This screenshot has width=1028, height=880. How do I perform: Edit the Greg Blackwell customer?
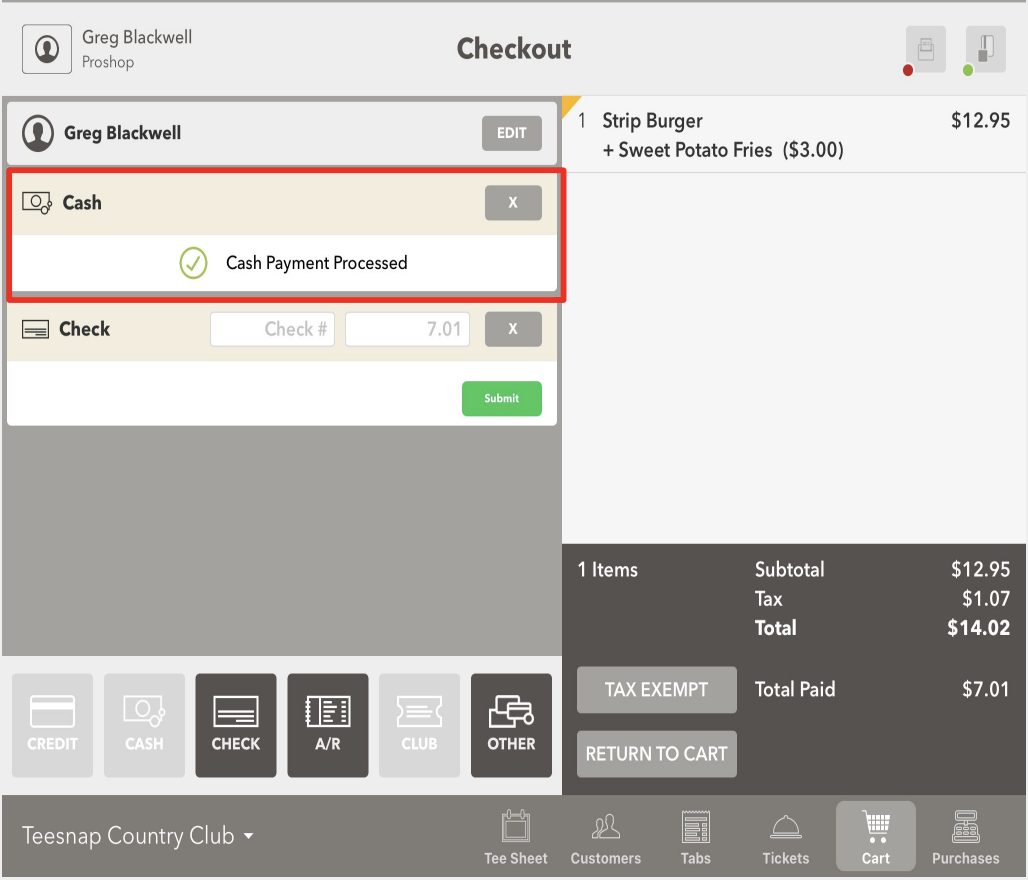(x=511, y=132)
